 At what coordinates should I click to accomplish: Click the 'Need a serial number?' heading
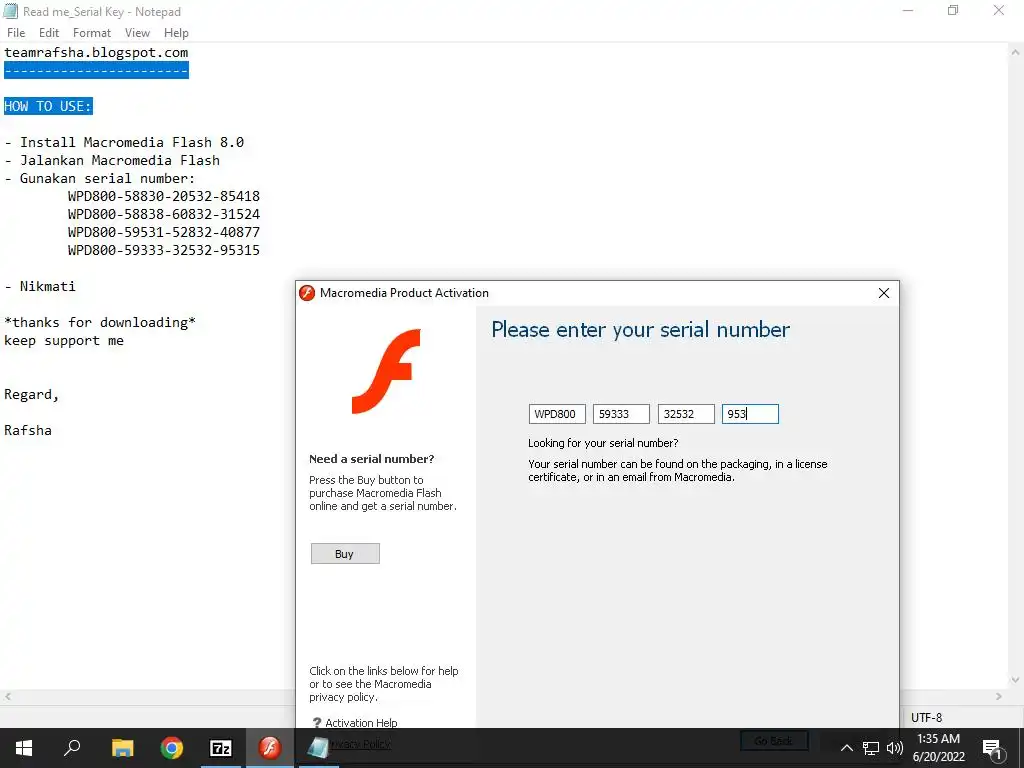(x=372, y=459)
